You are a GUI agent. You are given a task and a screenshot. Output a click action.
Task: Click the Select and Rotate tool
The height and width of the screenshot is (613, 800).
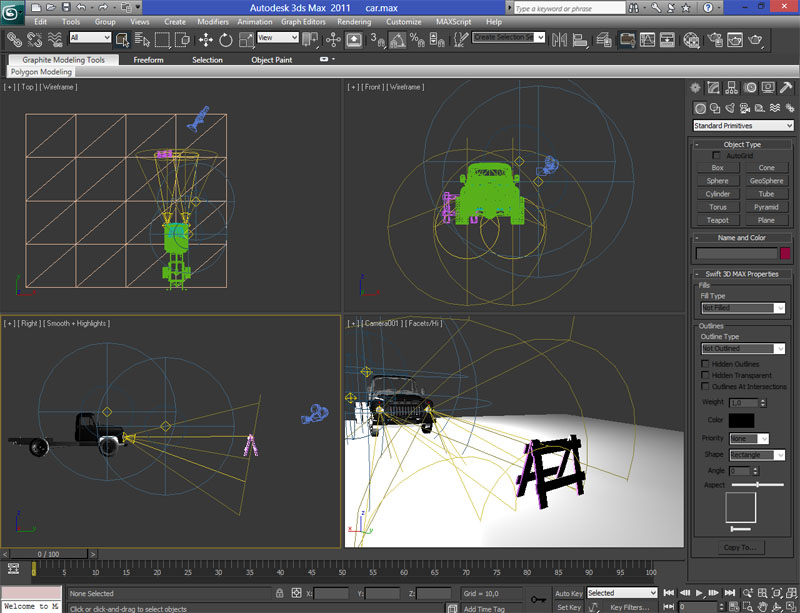click(x=226, y=40)
